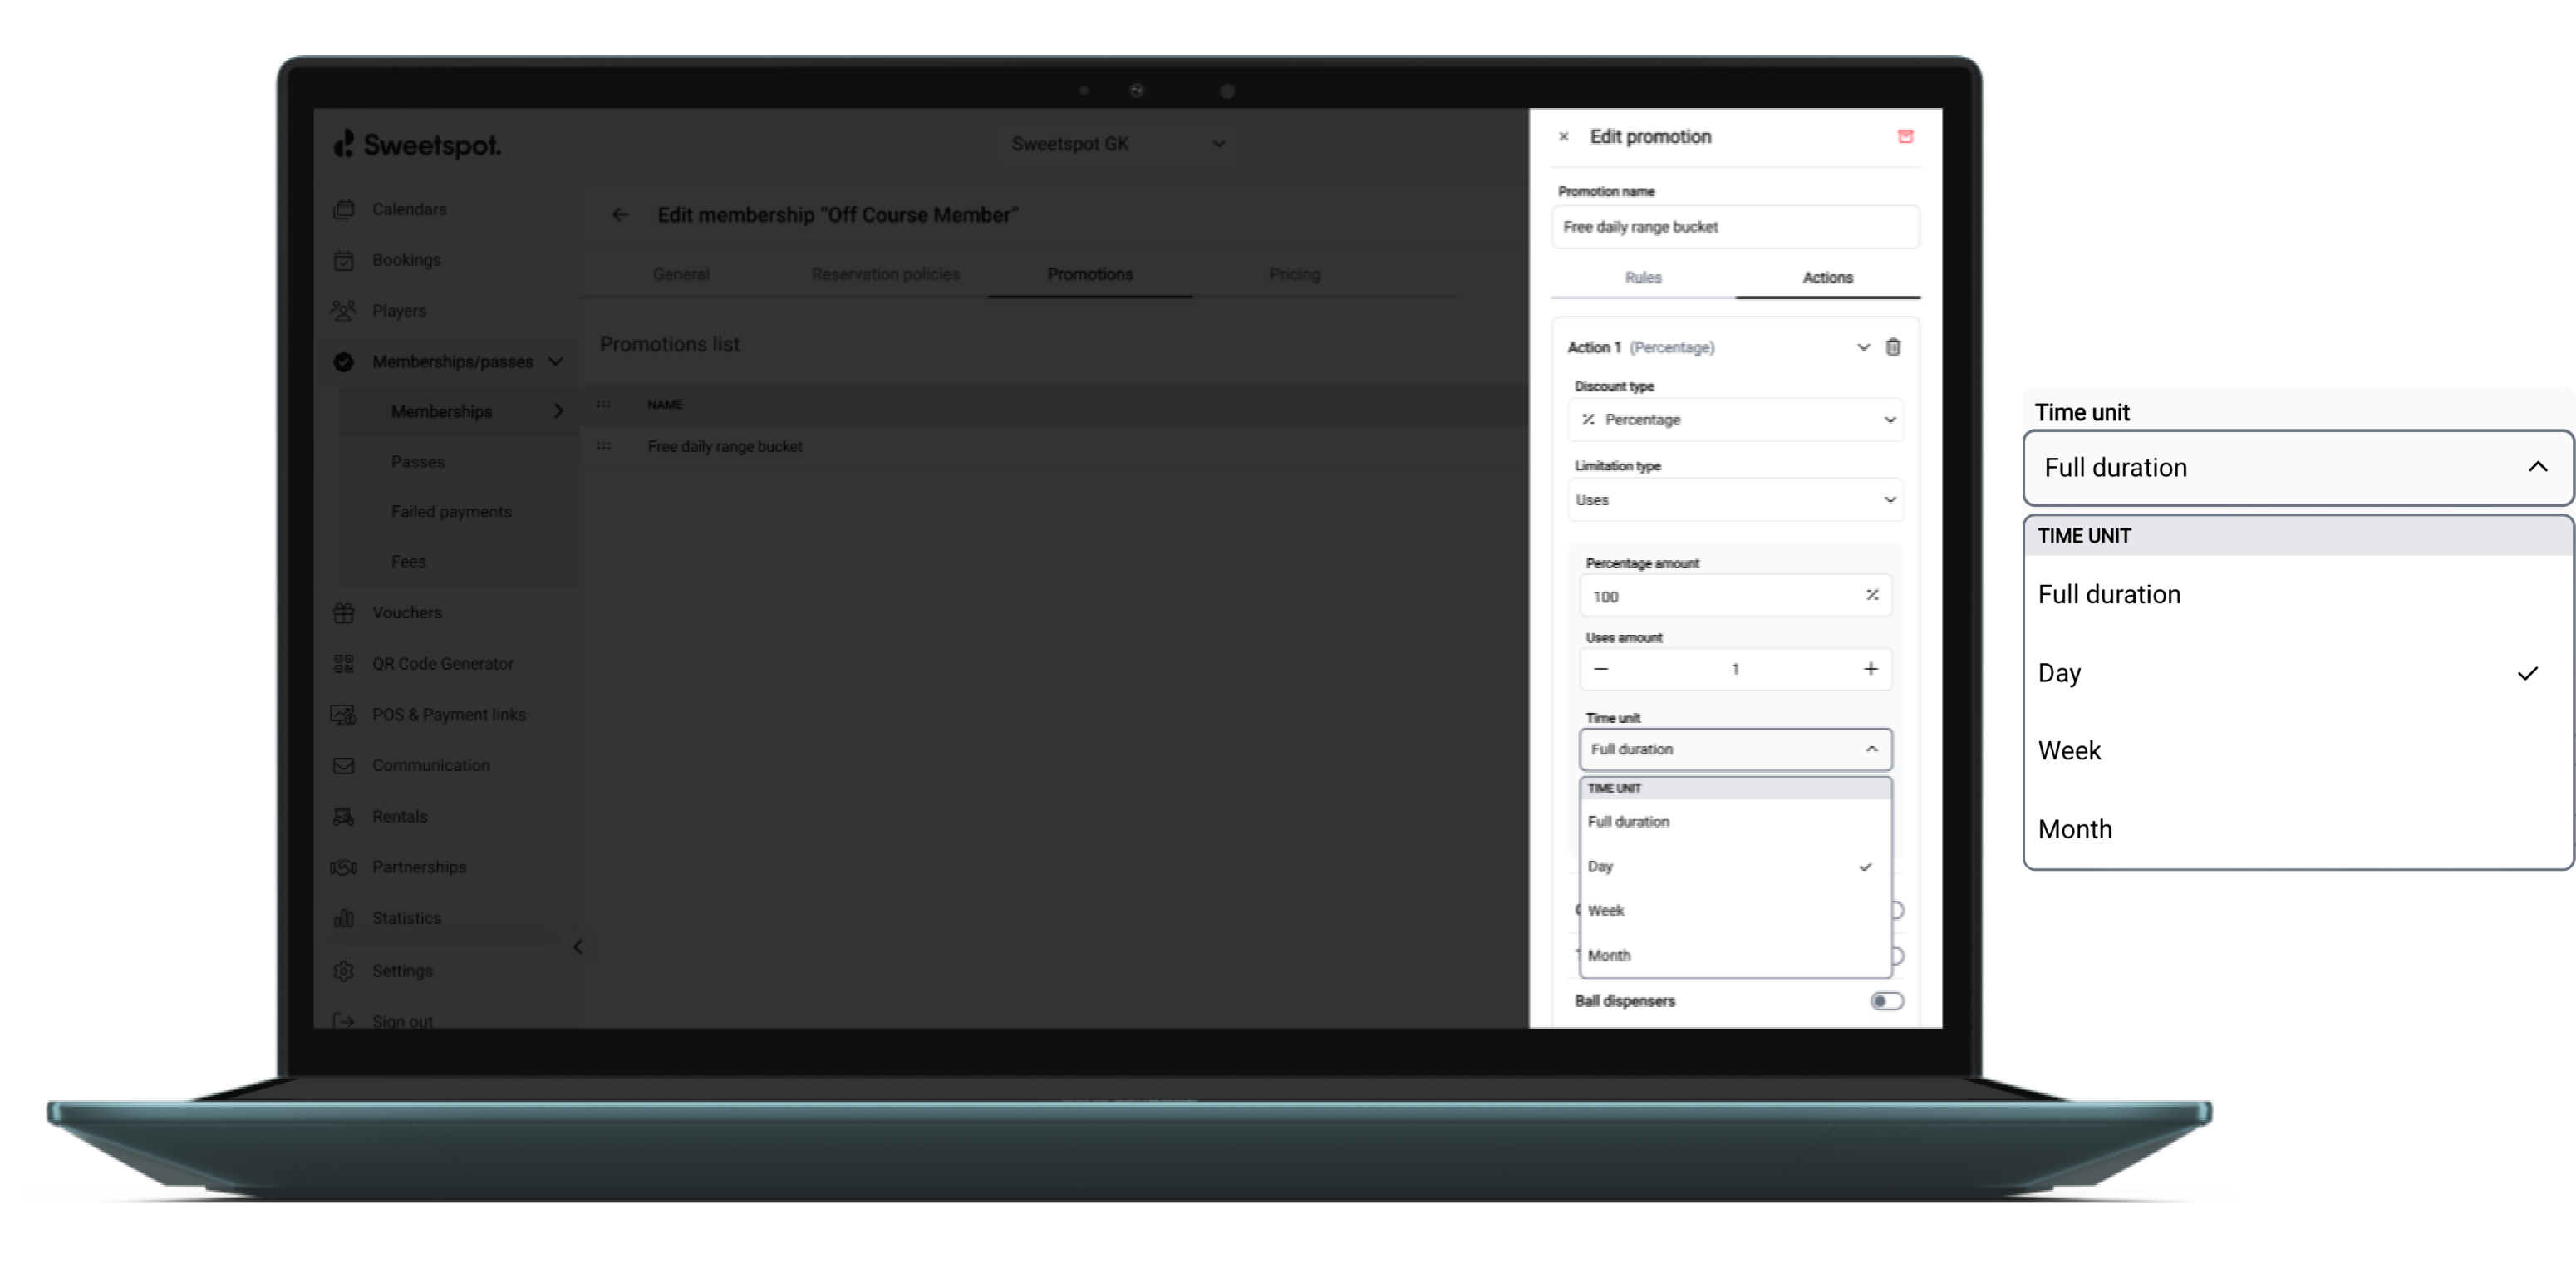This screenshot has height=1263, width=2576.
Task: Choose Week in the laptop dropdown list
Action: (x=1735, y=910)
